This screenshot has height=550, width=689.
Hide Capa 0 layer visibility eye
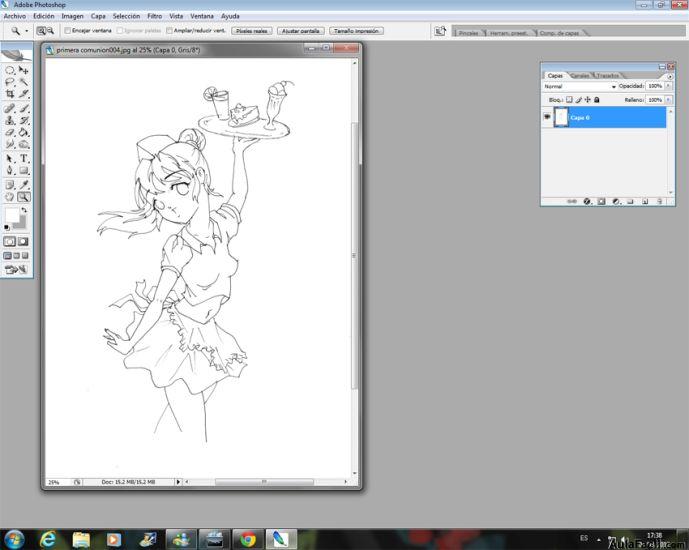point(547,117)
